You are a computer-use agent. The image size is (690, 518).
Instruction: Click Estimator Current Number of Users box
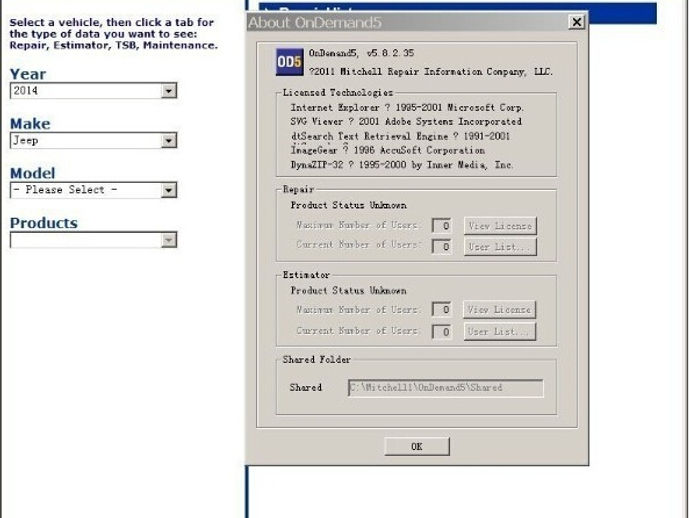click(441, 331)
